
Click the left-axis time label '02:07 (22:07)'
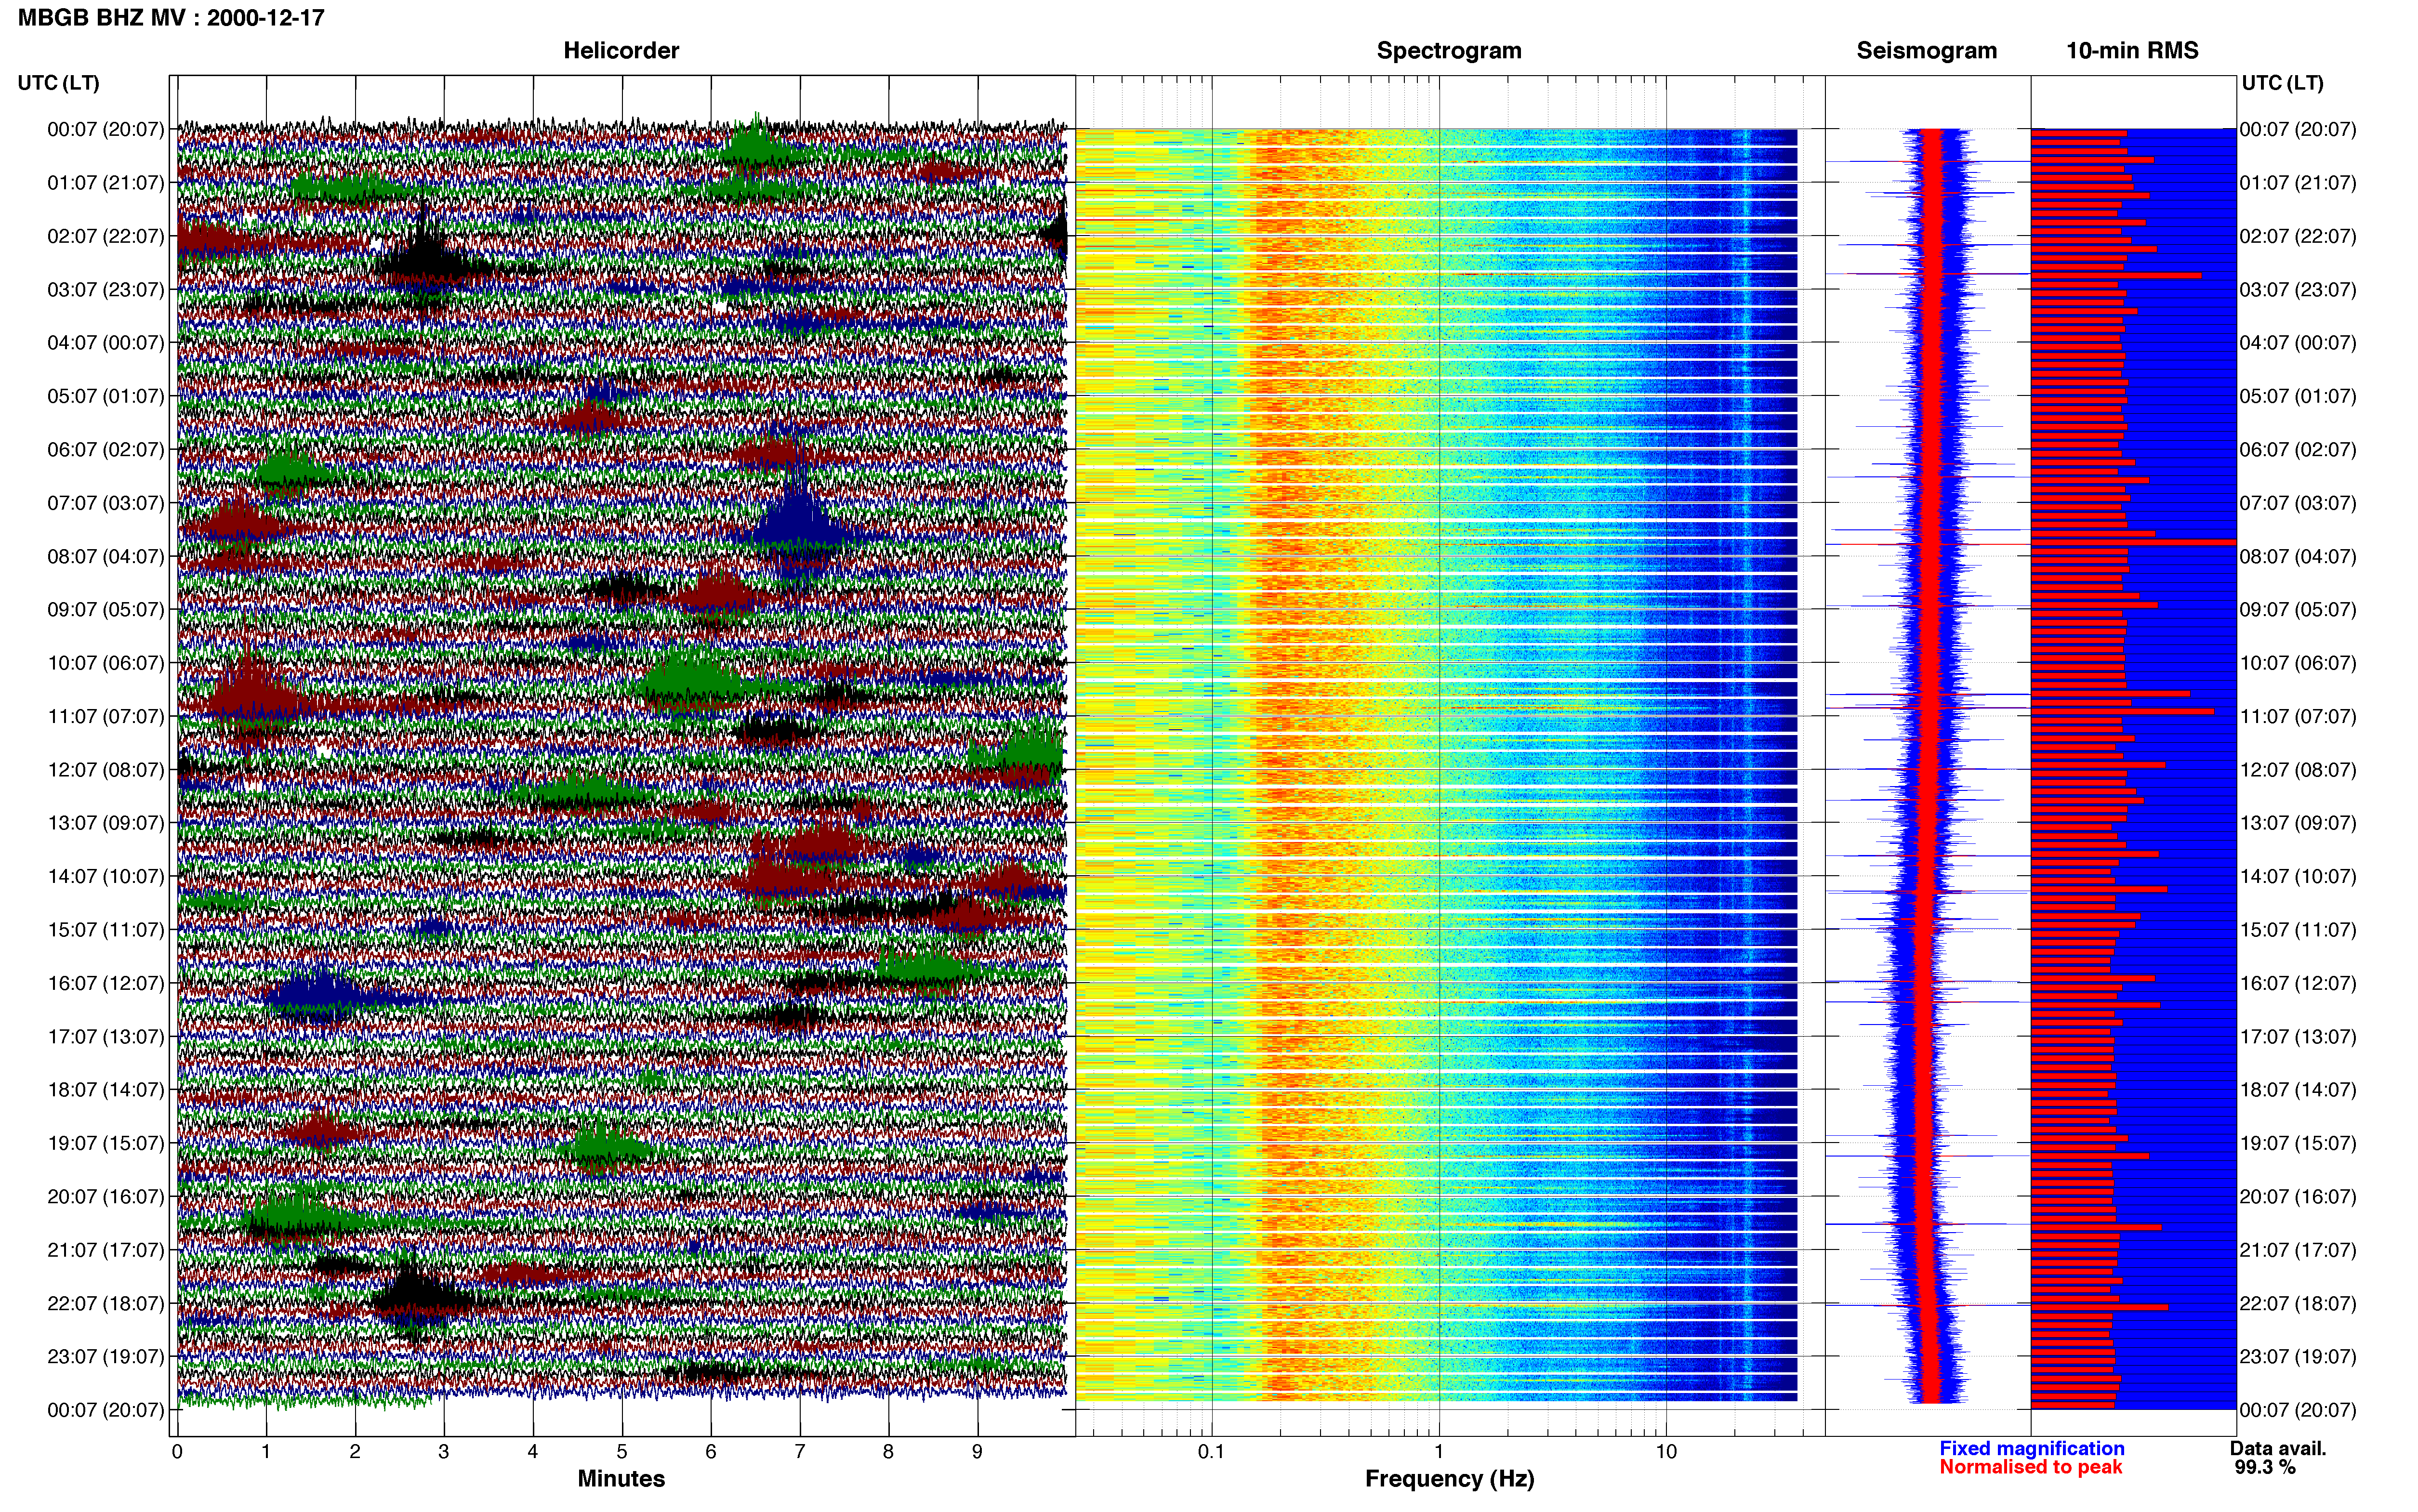[105, 236]
